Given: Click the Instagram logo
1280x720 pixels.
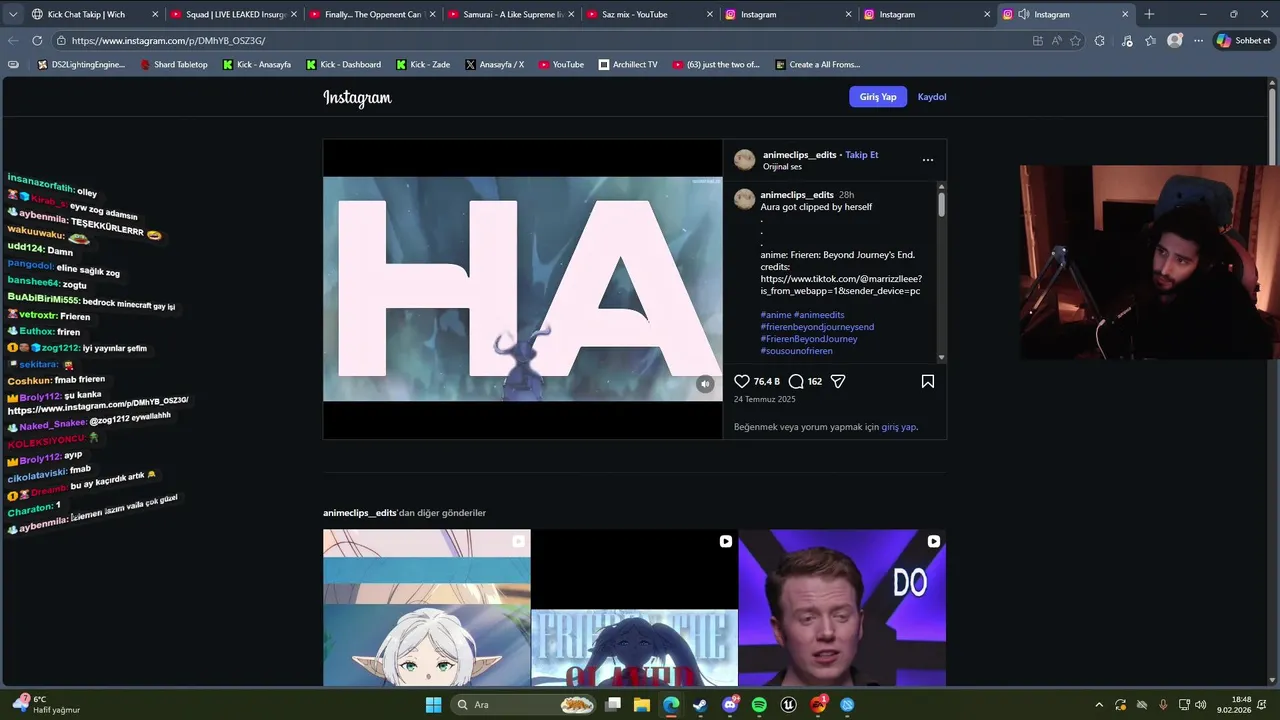Looking at the screenshot, I should [357, 97].
